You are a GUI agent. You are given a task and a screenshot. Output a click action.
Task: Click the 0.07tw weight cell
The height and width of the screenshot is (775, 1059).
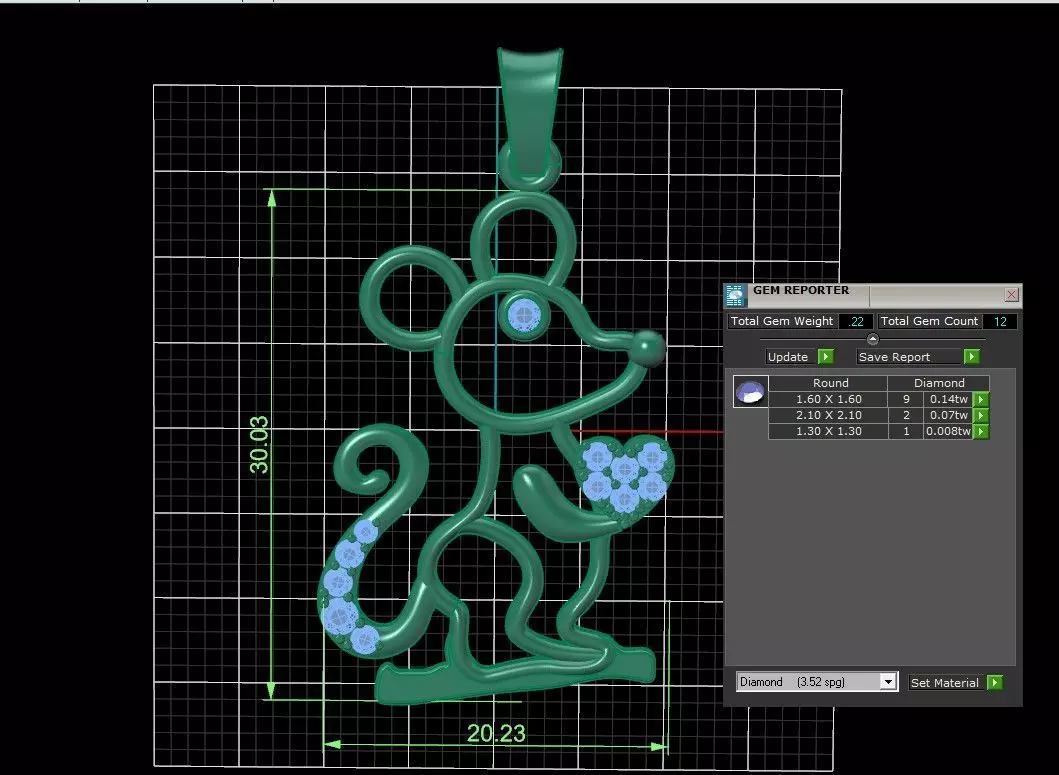click(948, 416)
